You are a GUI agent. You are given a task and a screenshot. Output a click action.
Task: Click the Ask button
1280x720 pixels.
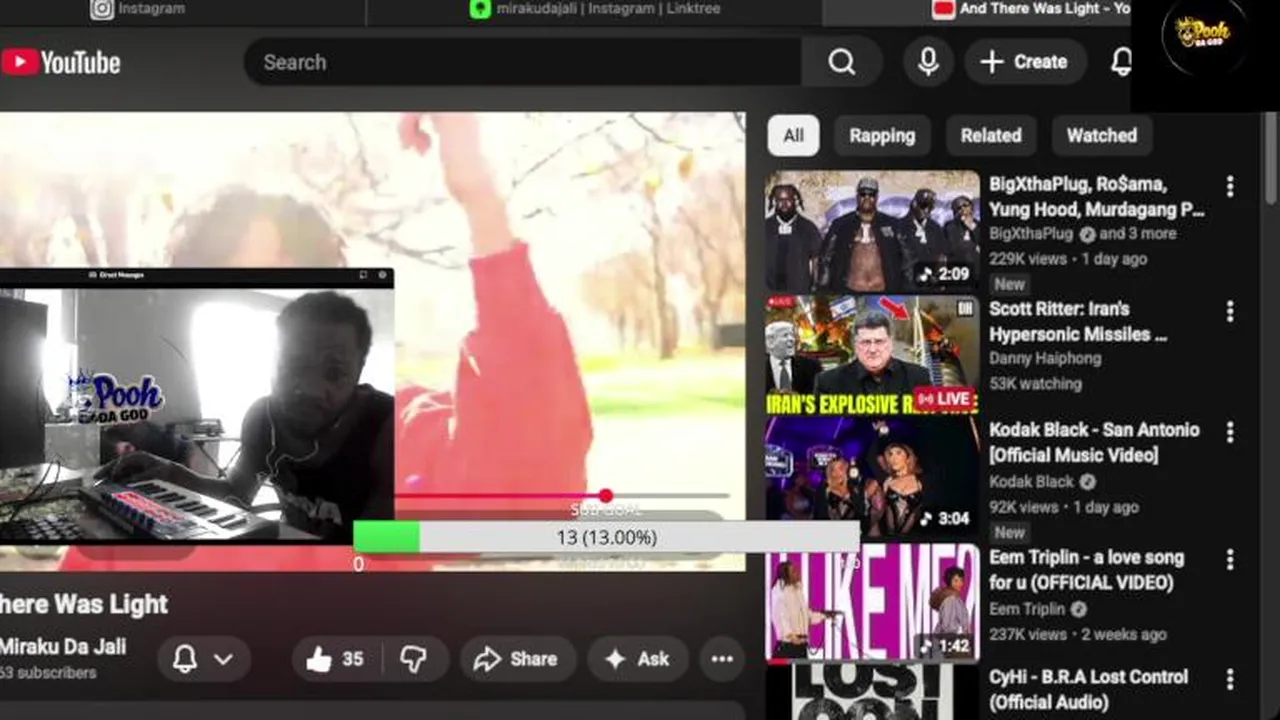[637, 659]
